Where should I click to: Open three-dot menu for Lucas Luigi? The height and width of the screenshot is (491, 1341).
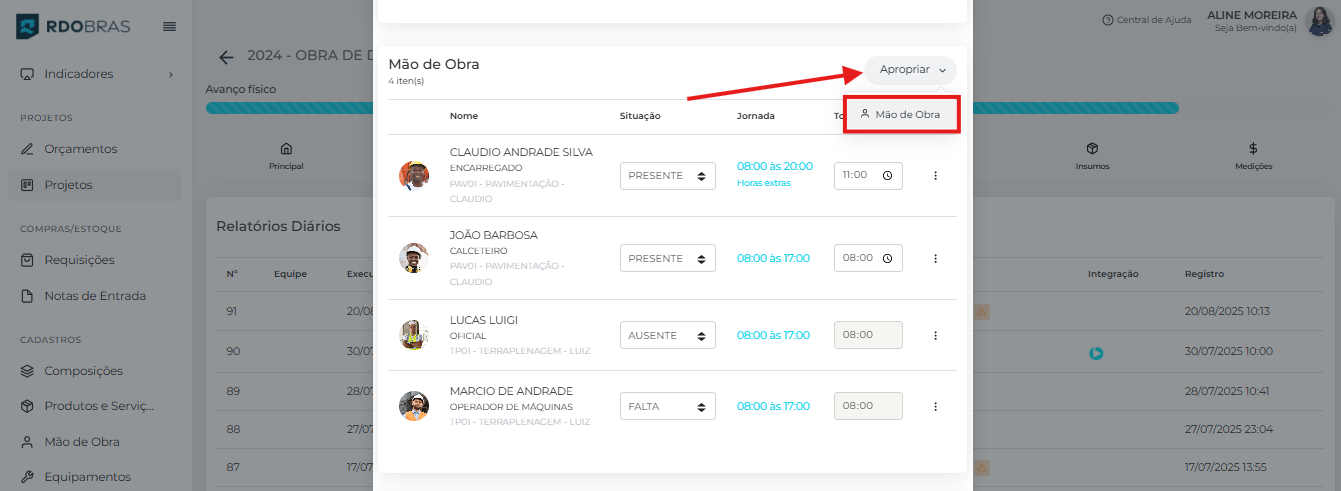point(935,335)
